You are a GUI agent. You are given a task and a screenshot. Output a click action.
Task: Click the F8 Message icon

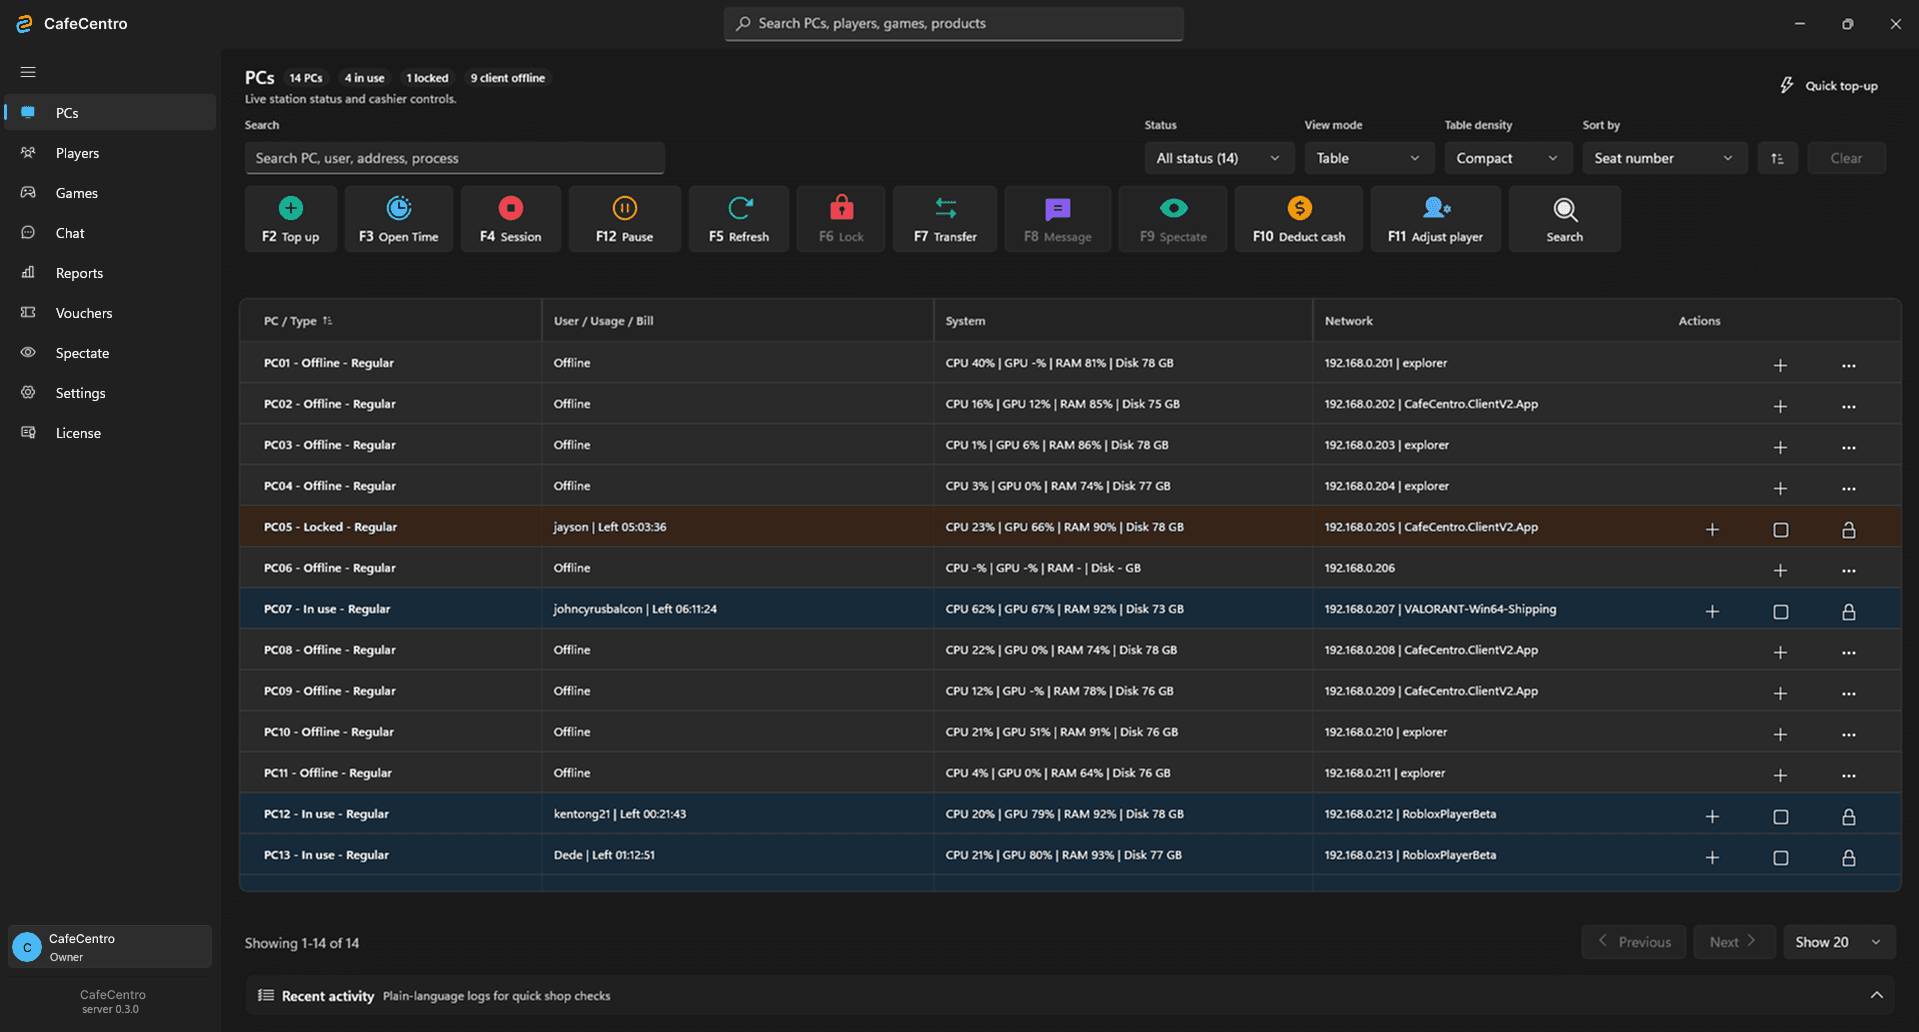pos(1058,209)
